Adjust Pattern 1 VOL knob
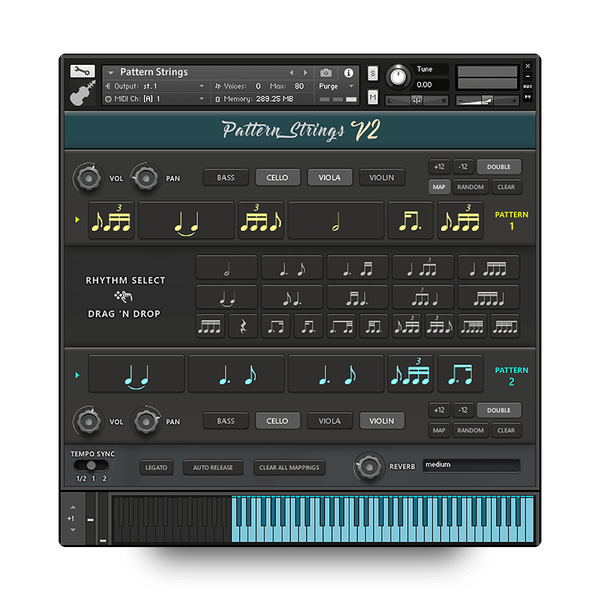This screenshot has width=600, height=600. [x=88, y=178]
